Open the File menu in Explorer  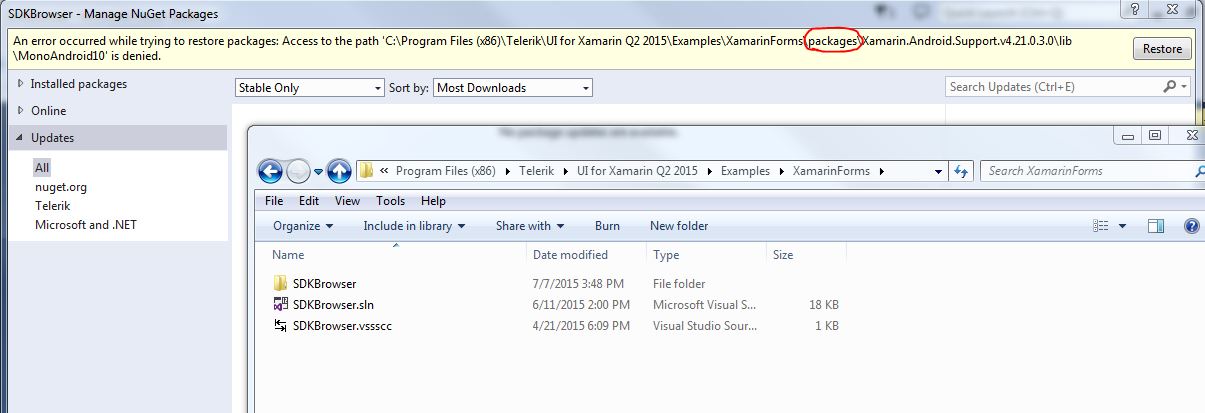274,201
